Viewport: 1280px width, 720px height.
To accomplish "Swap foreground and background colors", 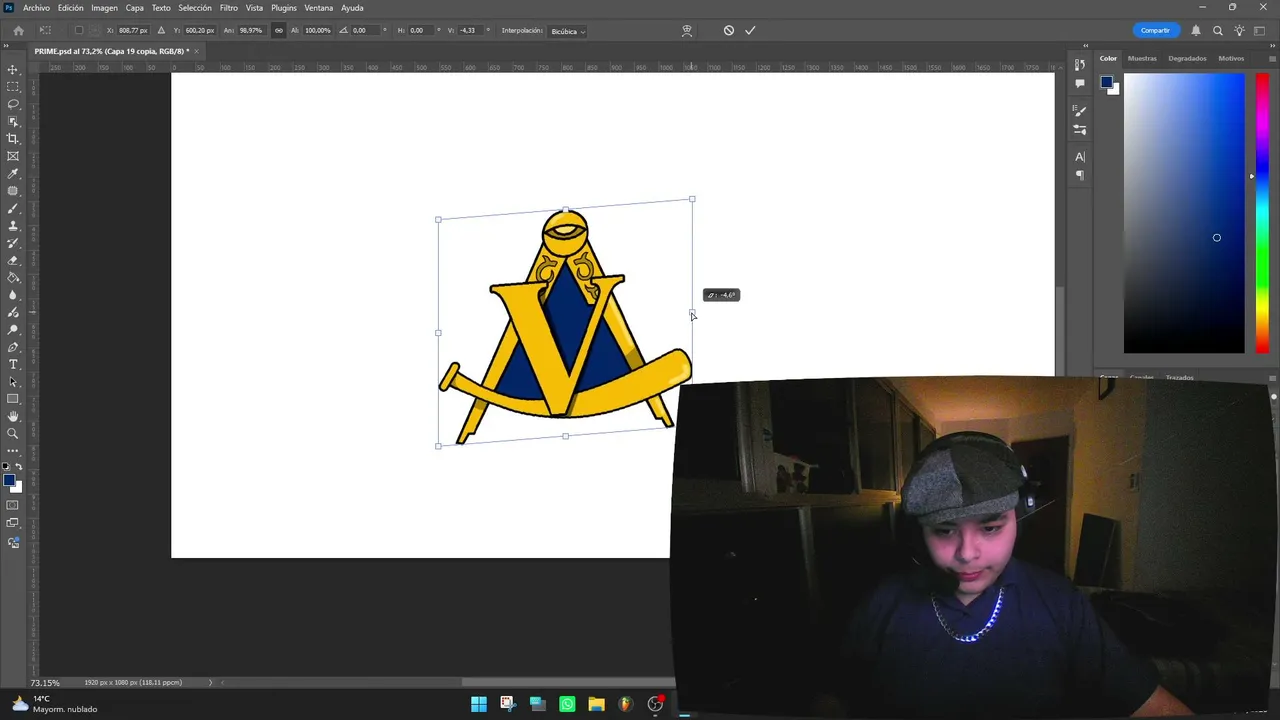I will point(19,467).
